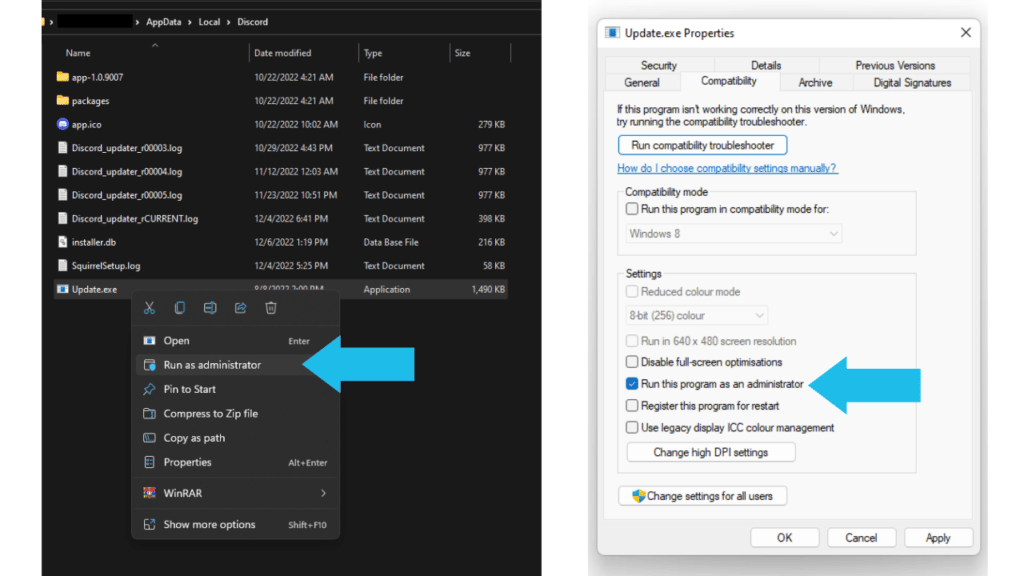Check Register this program for restart
Screen dimensions: 1024x576
coord(632,406)
